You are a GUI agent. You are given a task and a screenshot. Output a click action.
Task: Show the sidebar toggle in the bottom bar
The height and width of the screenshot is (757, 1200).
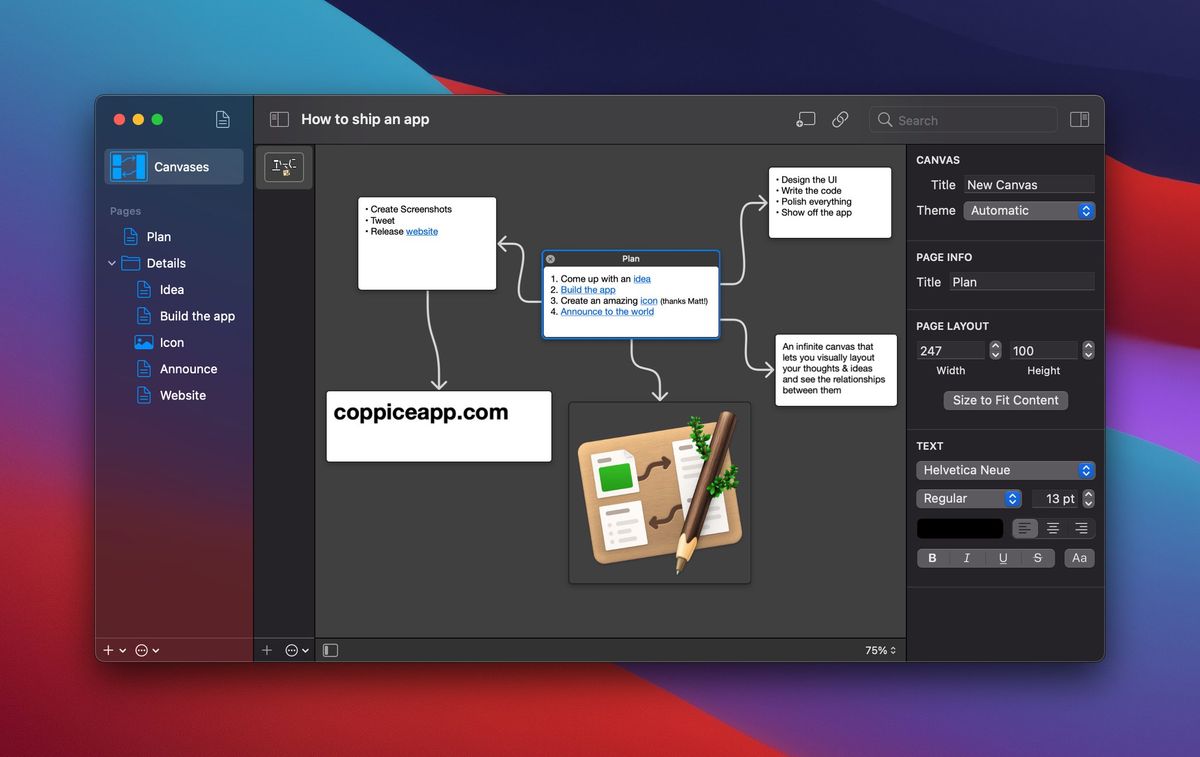coord(330,650)
